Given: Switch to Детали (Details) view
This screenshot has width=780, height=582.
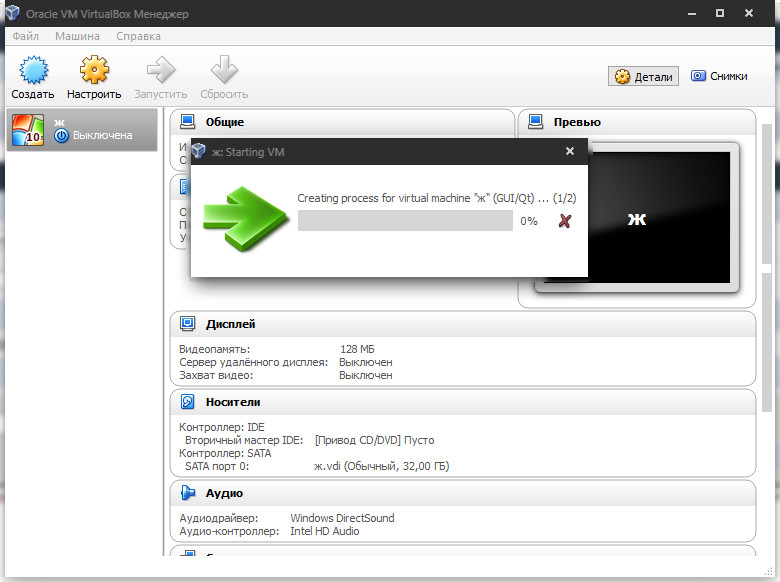Looking at the screenshot, I should [643, 77].
